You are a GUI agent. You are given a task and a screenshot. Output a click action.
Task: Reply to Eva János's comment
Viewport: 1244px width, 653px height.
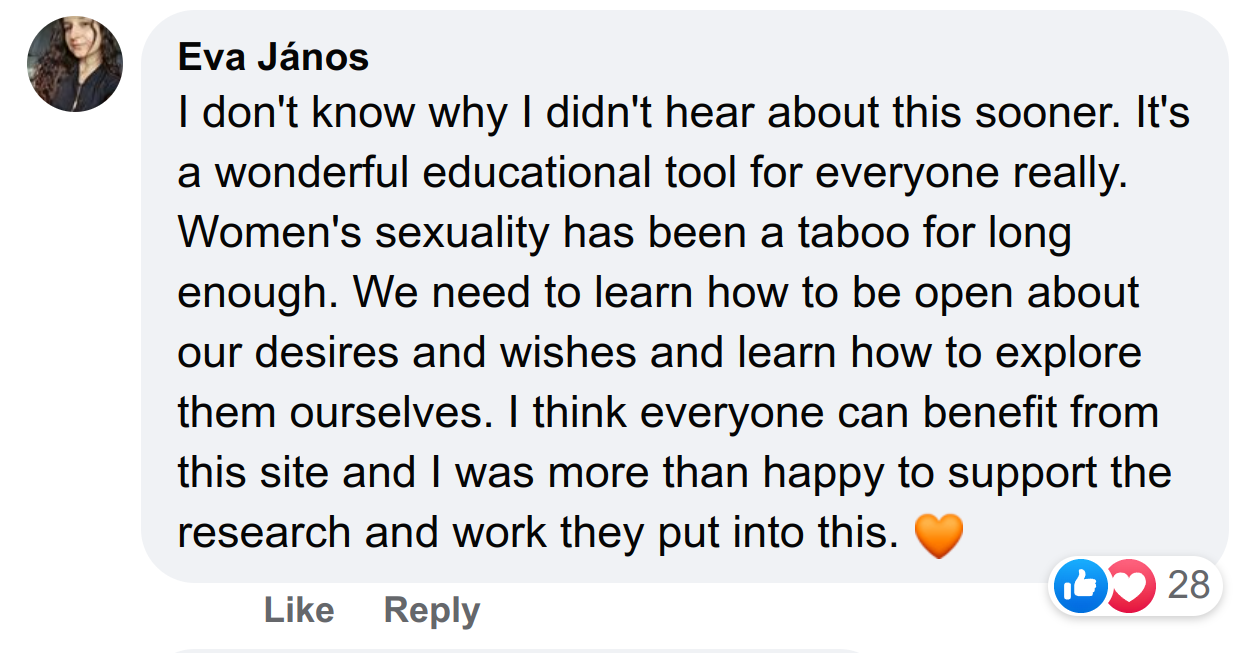coord(432,610)
